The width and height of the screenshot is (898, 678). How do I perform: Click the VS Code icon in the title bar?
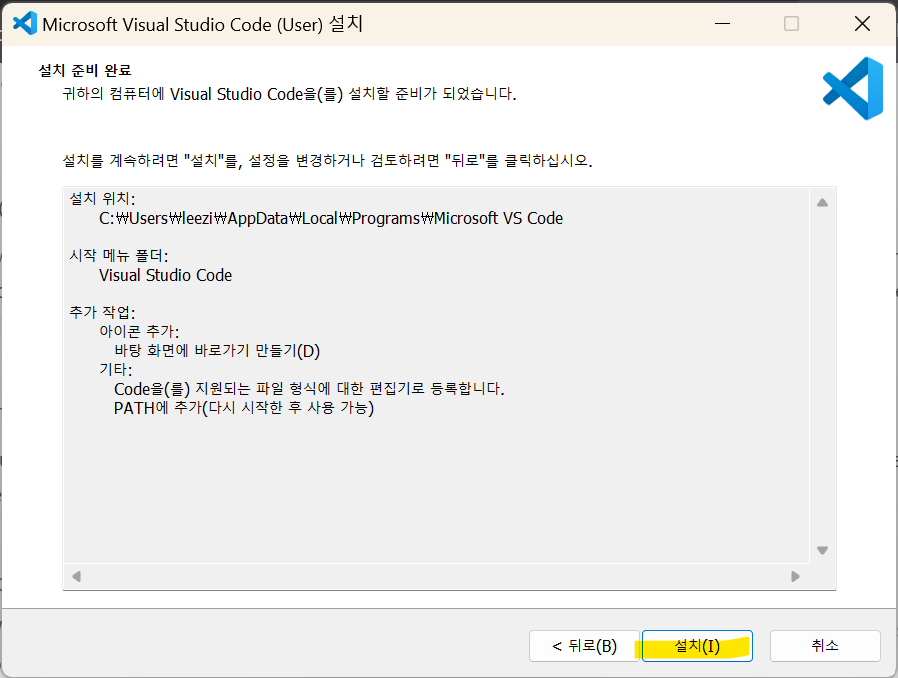click(x=24, y=23)
